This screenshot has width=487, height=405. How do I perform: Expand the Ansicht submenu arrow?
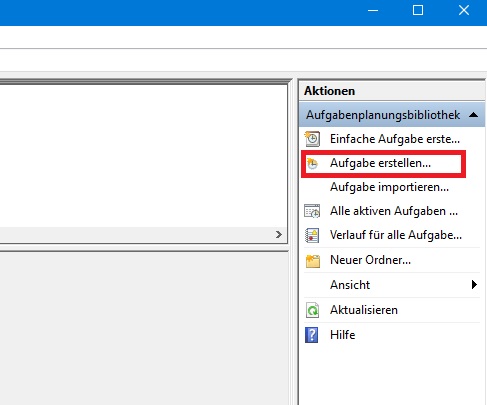(474, 285)
